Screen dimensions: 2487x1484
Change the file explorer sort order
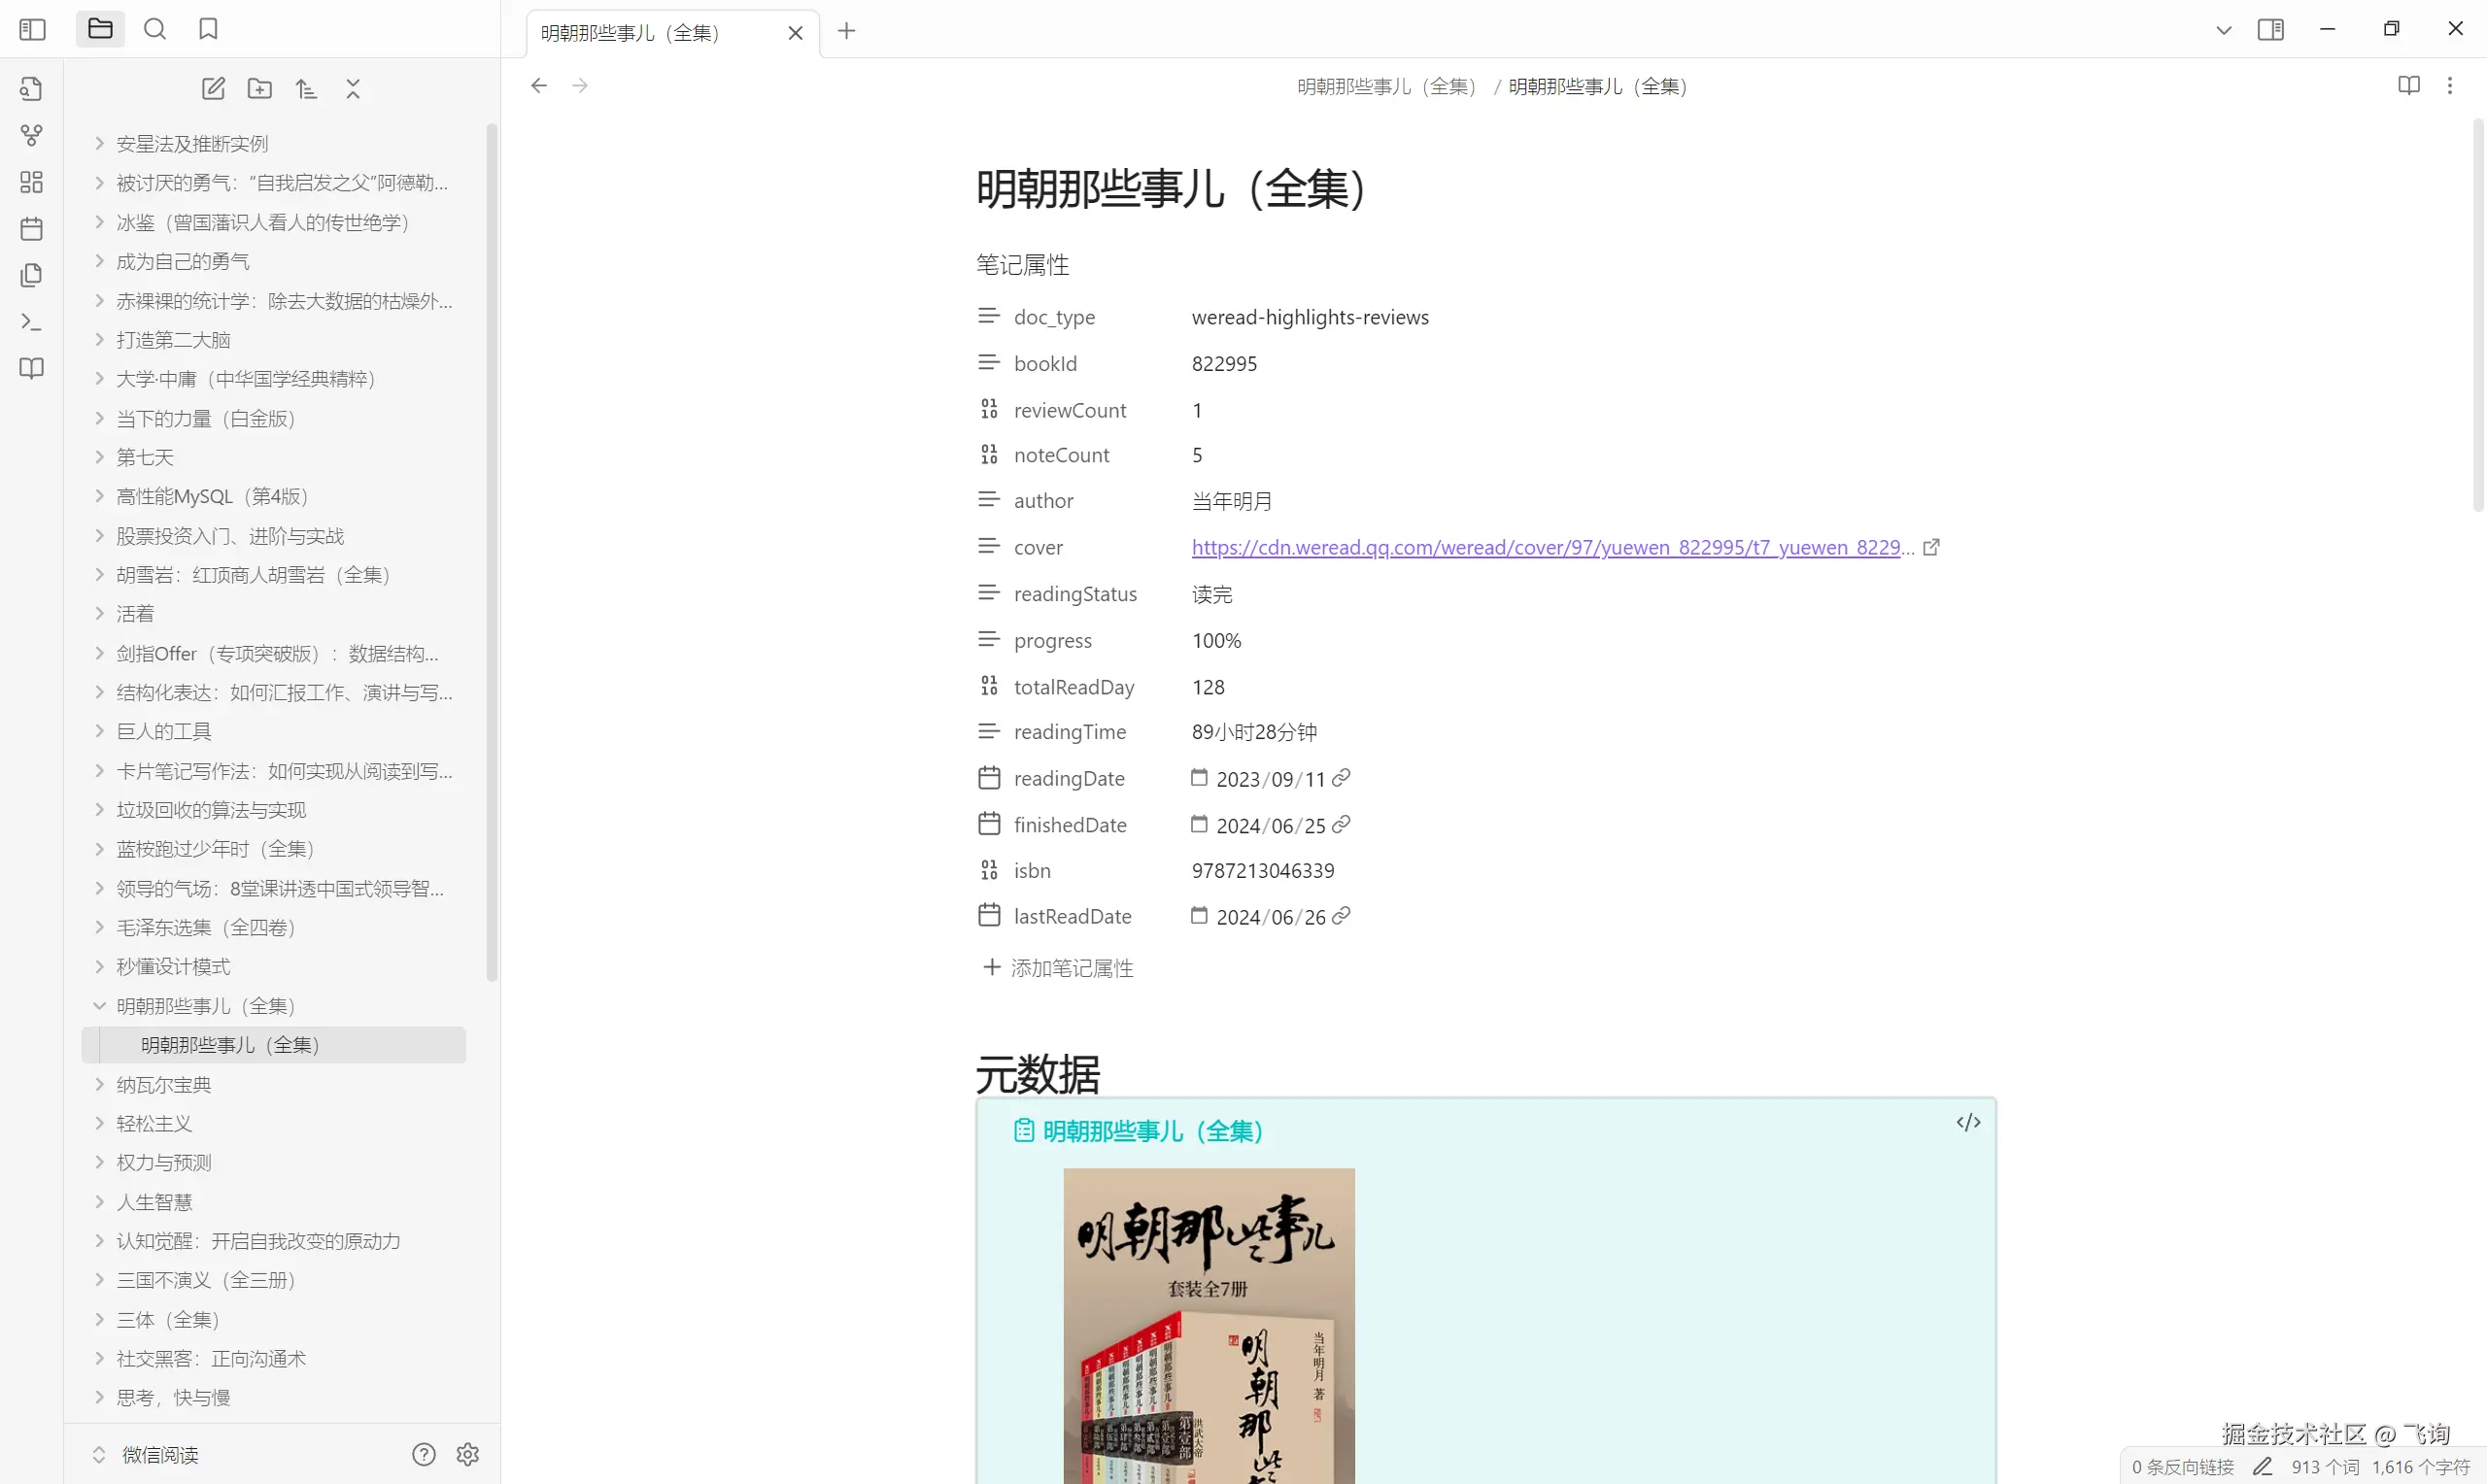[x=307, y=89]
